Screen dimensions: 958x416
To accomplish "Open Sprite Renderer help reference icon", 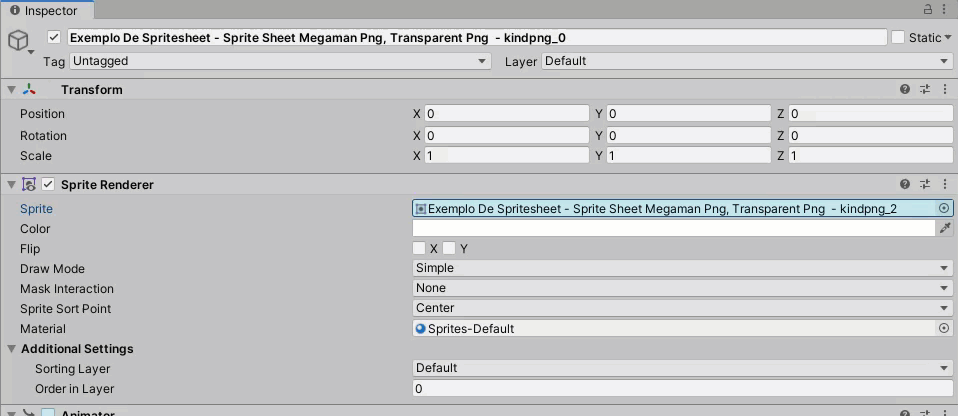I will tap(905, 184).
